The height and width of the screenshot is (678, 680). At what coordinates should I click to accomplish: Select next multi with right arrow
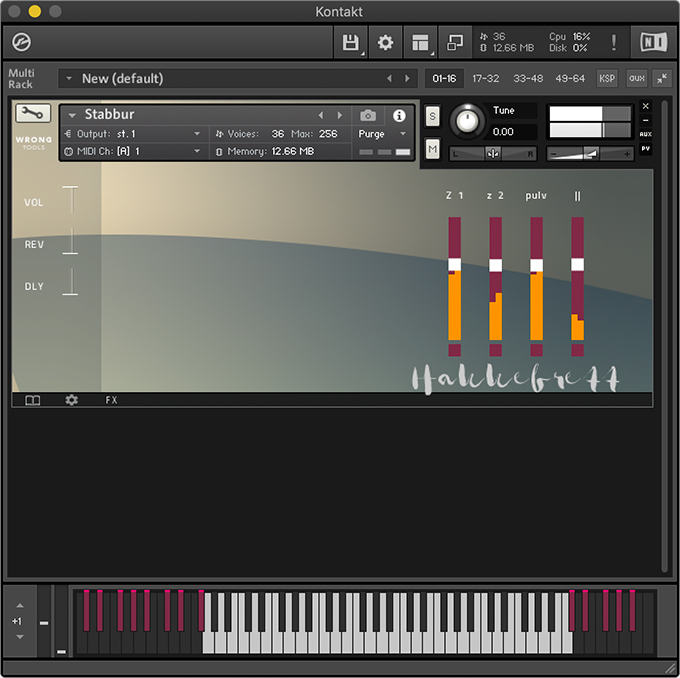407,79
